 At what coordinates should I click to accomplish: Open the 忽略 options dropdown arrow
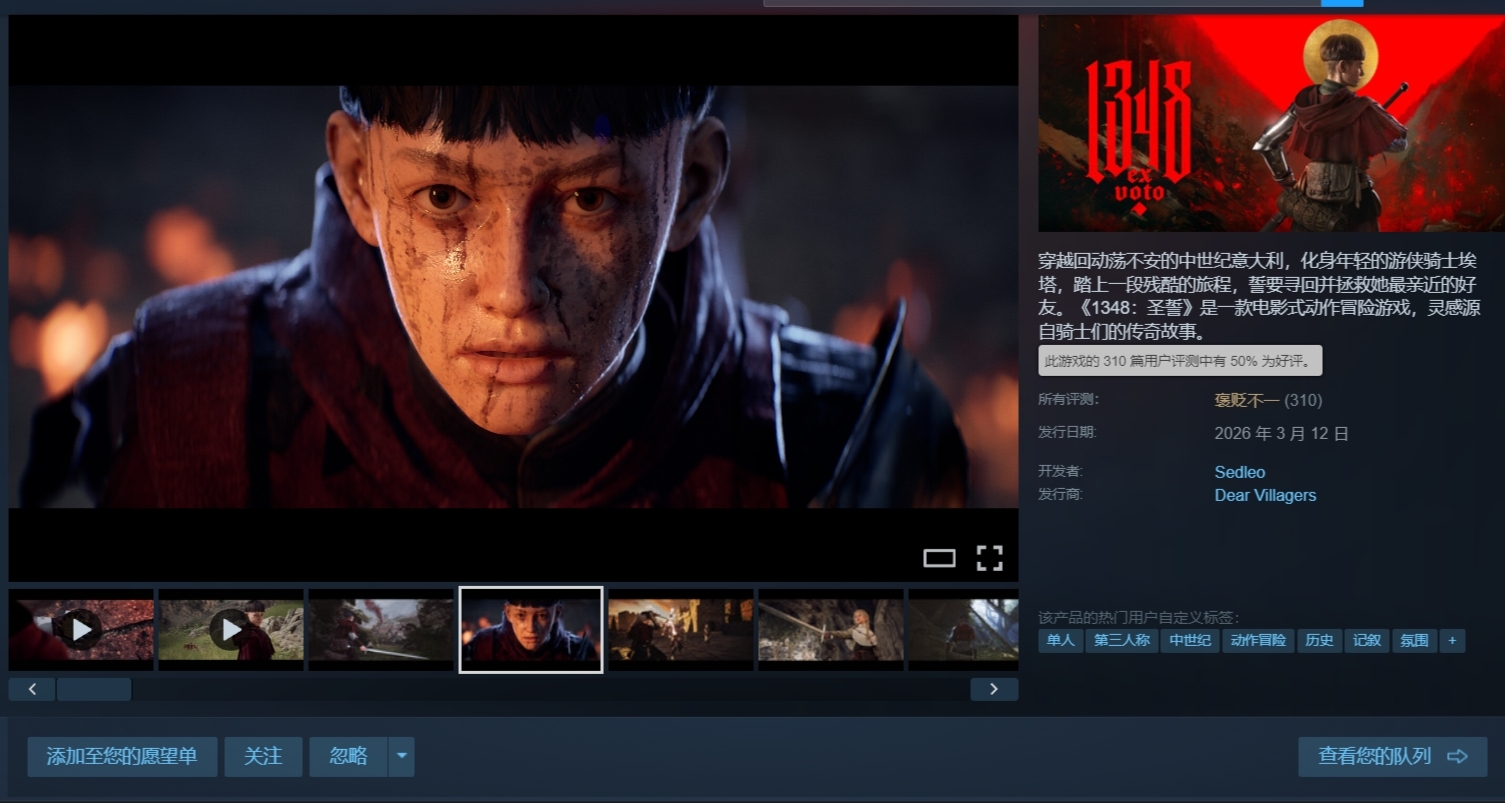pyautogui.click(x=401, y=757)
